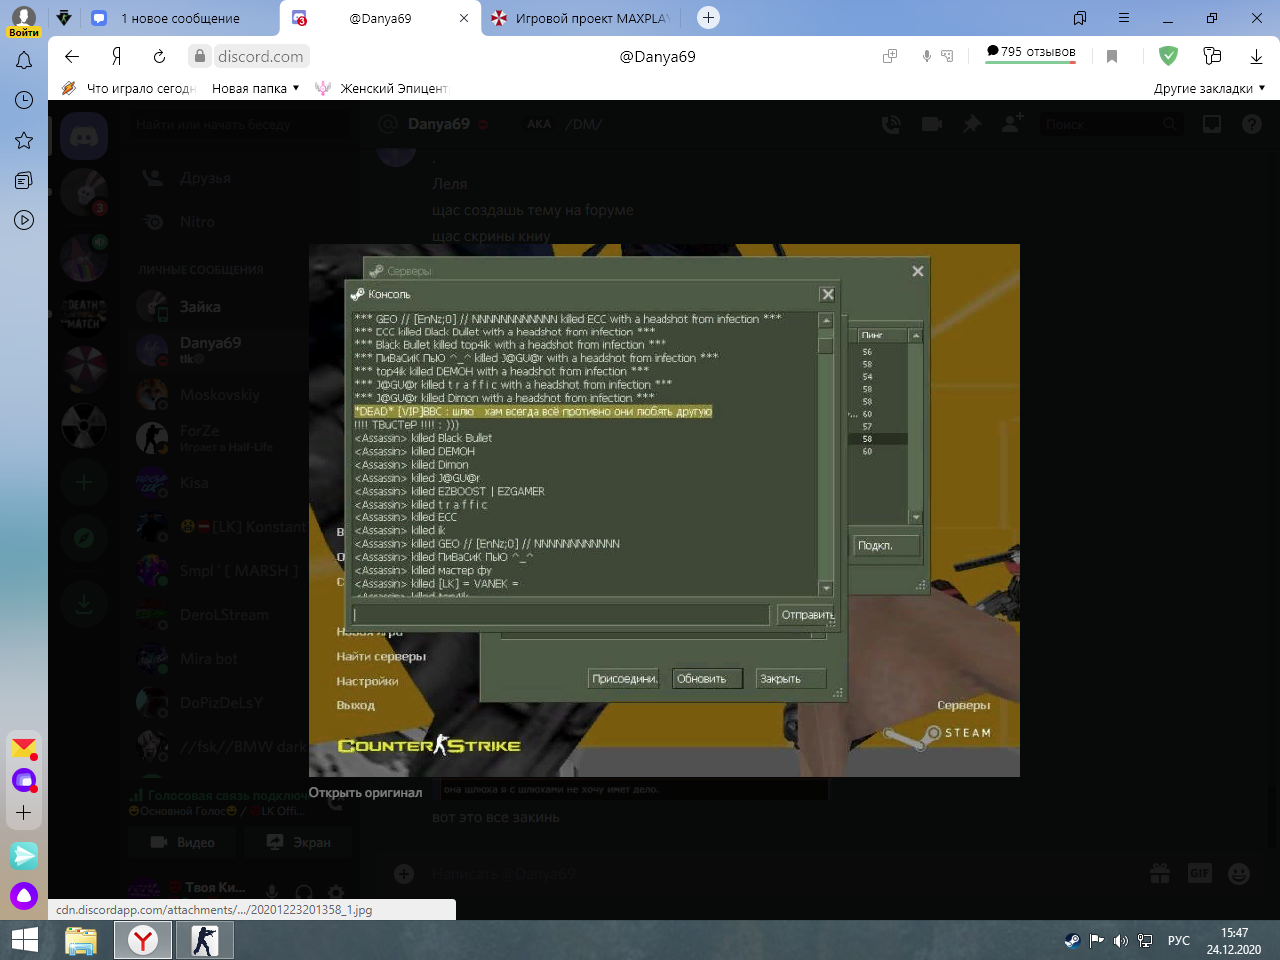Open the rabbit server with 3 badge
The height and width of the screenshot is (960, 1280).
pyautogui.click(x=84, y=192)
